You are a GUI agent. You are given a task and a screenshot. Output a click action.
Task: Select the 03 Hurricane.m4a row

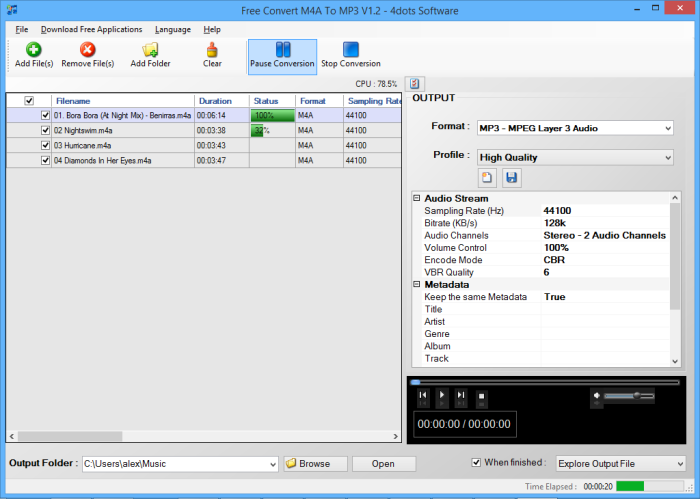(x=204, y=146)
